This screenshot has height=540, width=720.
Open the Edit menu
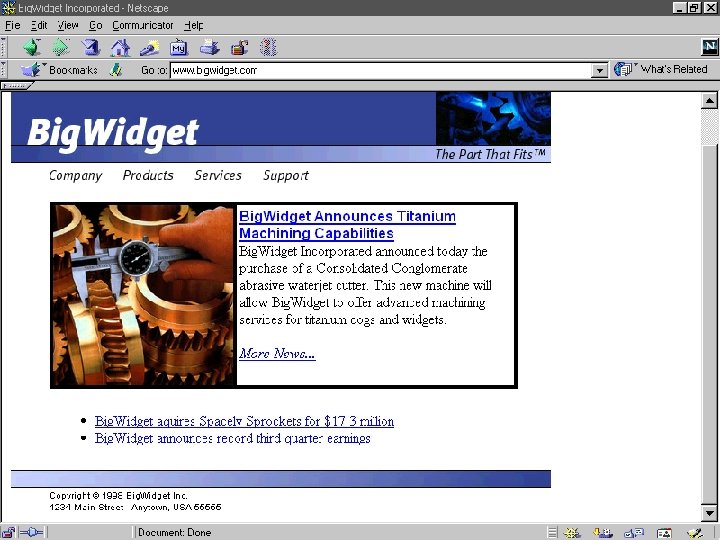(39, 25)
